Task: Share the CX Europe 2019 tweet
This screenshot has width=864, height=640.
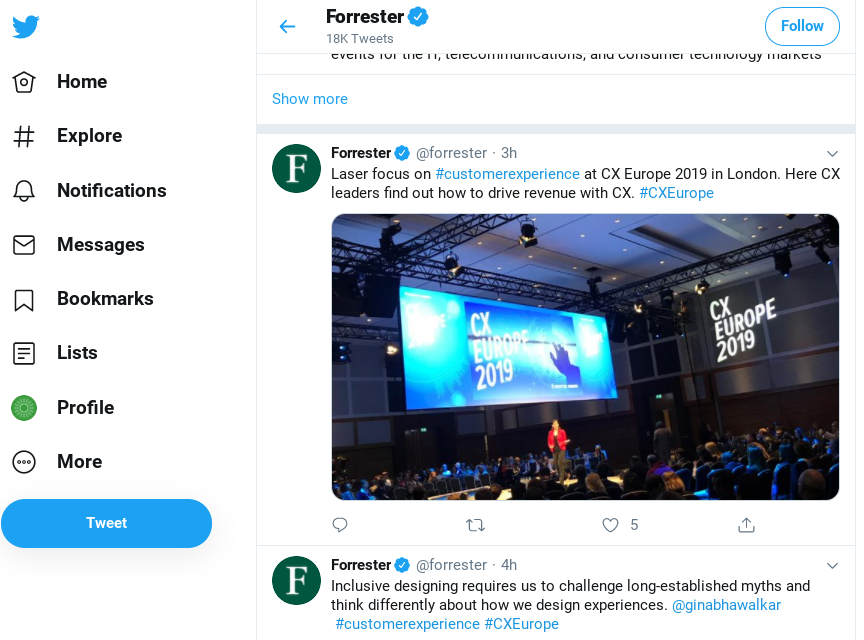Action: (x=746, y=525)
